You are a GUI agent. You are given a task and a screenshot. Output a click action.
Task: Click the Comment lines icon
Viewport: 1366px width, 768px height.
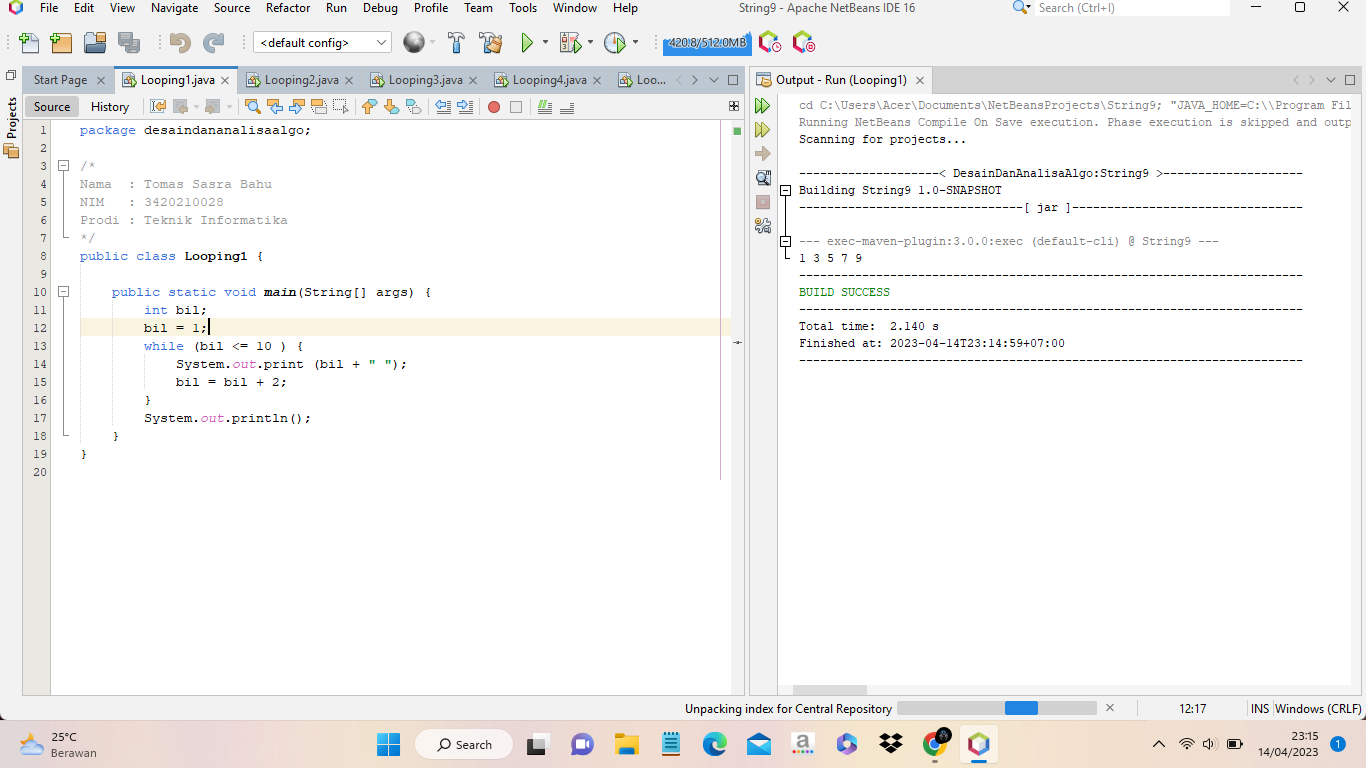pyautogui.click(x=545, y=107)
